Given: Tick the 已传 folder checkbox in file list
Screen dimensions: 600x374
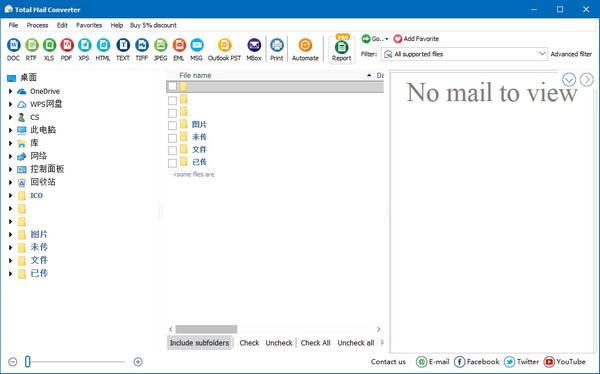Looking at the screenshot, I should [173, 163].
